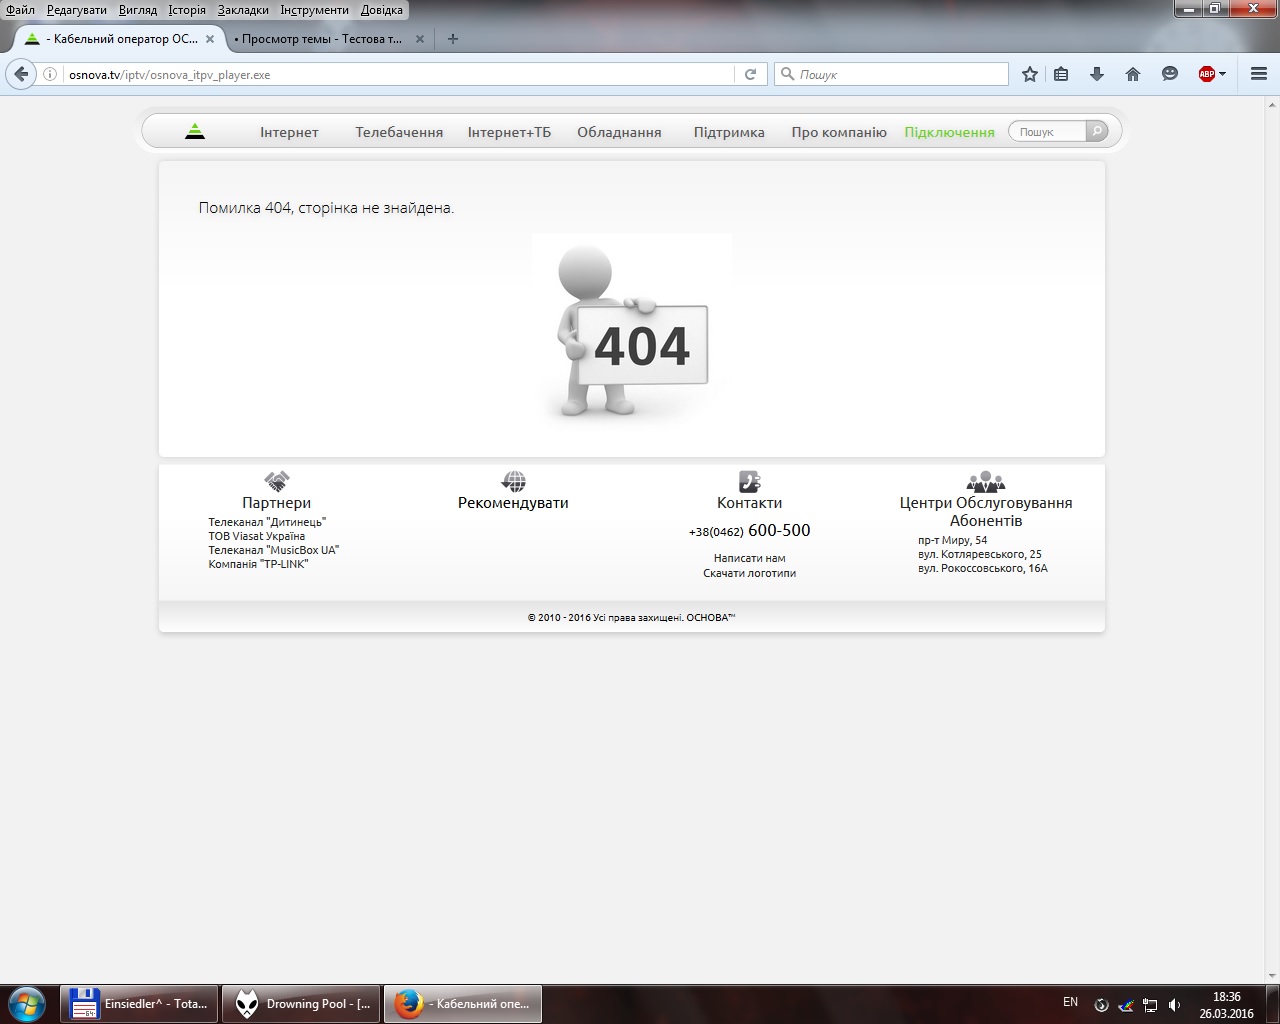Click the Написати нам link
Image resolution: width=1280 pixels, height=1024 pixels.
pyautogui.click(x=749, y=558)
